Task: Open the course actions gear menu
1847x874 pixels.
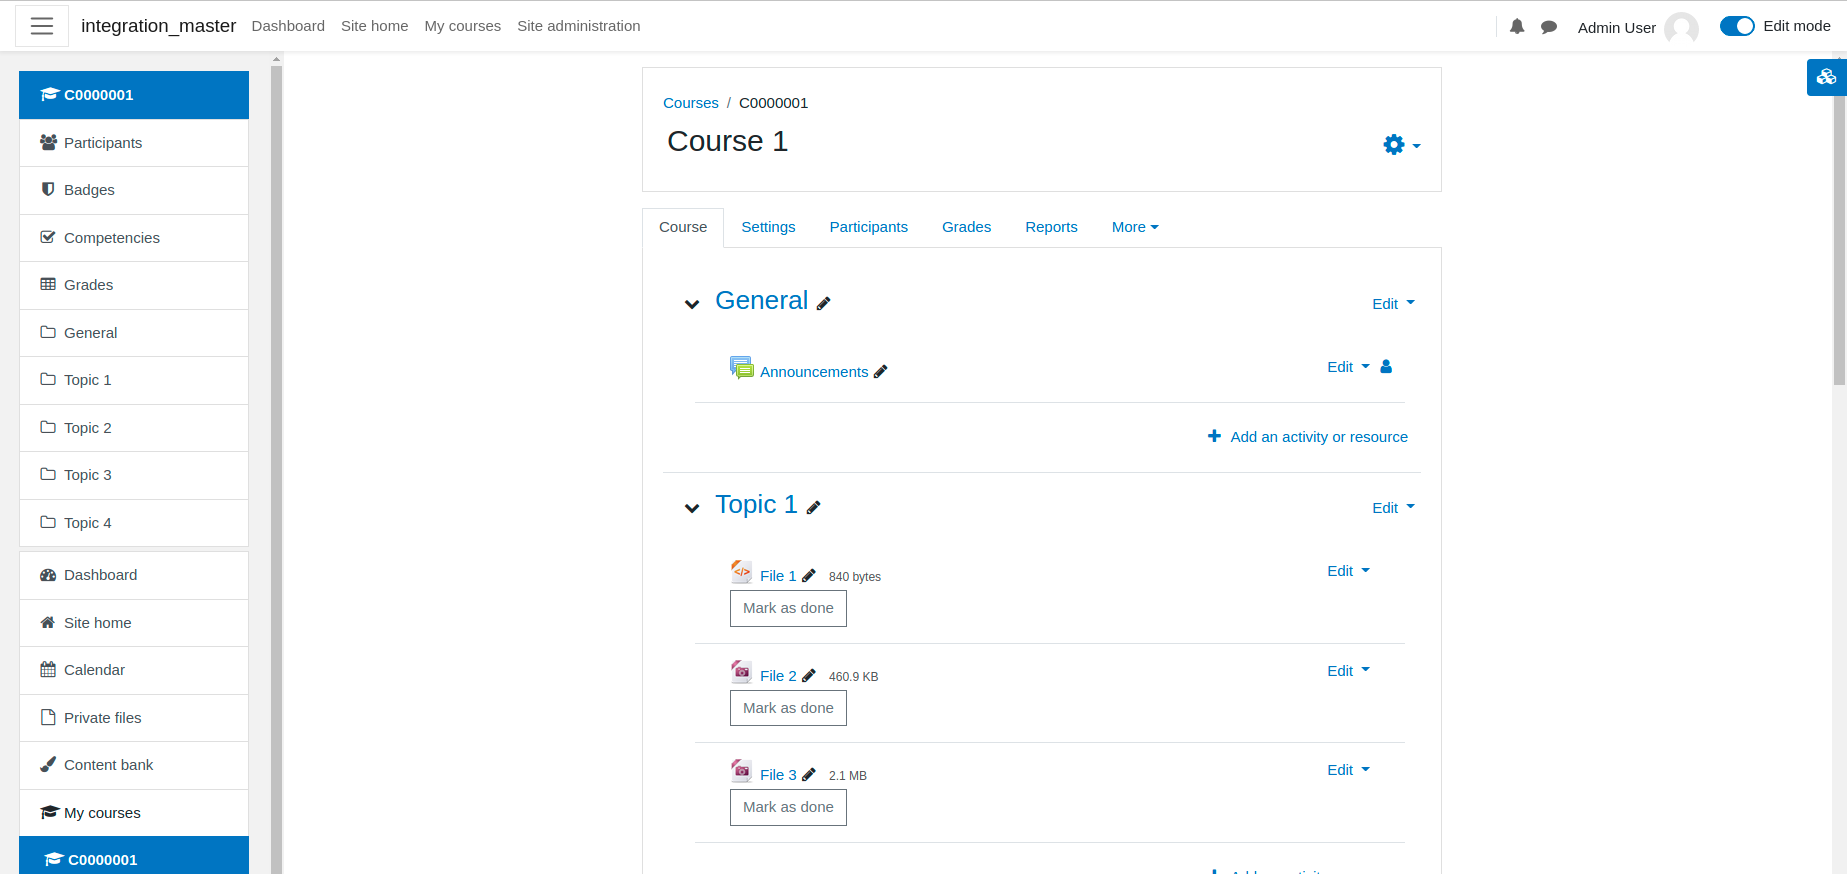Action: (1401, 145)
